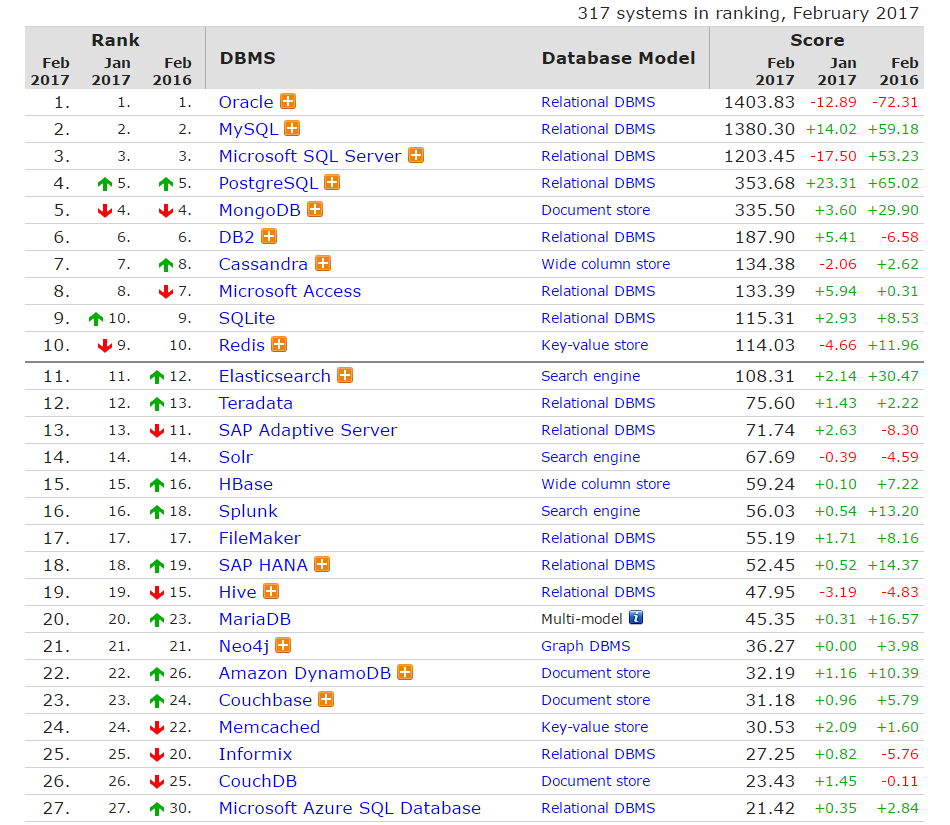Click the plus icon beside Couchbase
950x825 pixels.
[327, 699]
